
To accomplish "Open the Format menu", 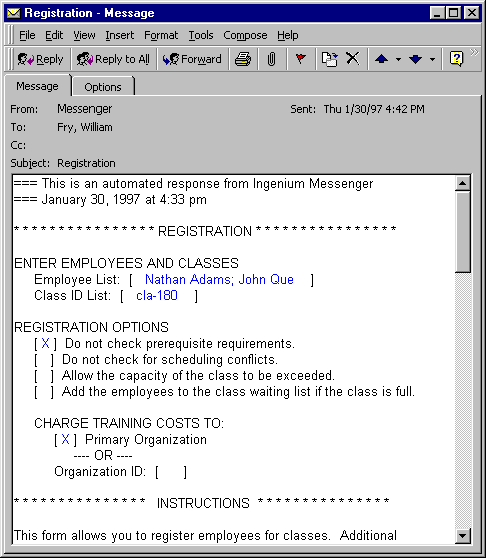I will click(x=161, y=35).
